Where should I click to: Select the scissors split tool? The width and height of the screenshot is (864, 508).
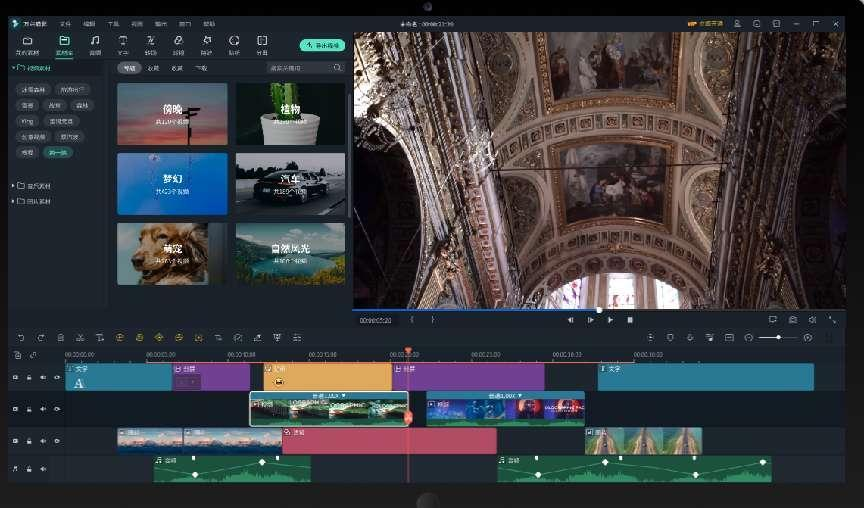(x=79, y=337)
